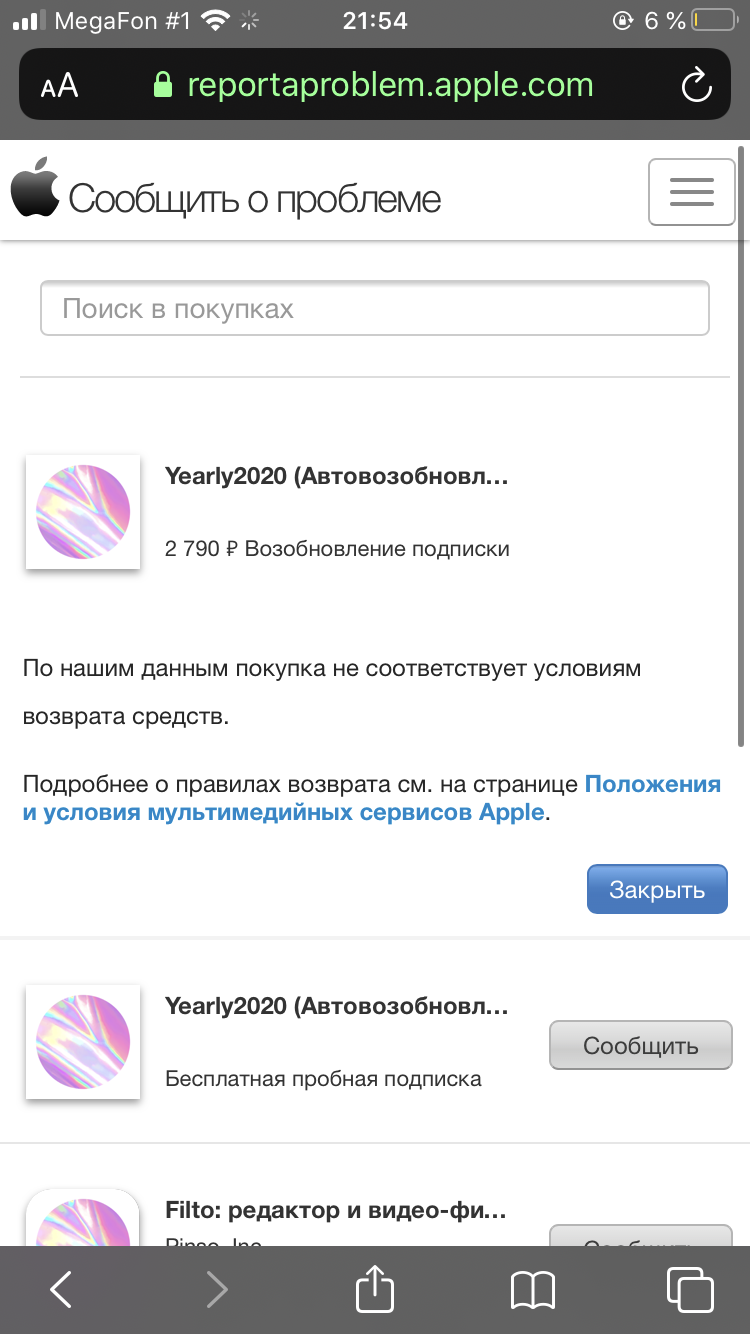Tap the Apple logo in header
Image resolution: width=750 pixels, height=1334 pixels.
click(35, 187)
